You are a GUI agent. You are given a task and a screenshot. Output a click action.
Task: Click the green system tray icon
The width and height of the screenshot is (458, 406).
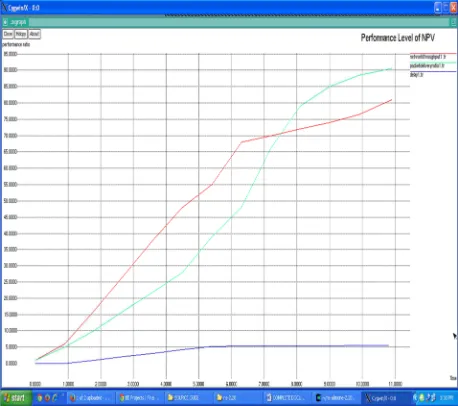pos(422,397)
